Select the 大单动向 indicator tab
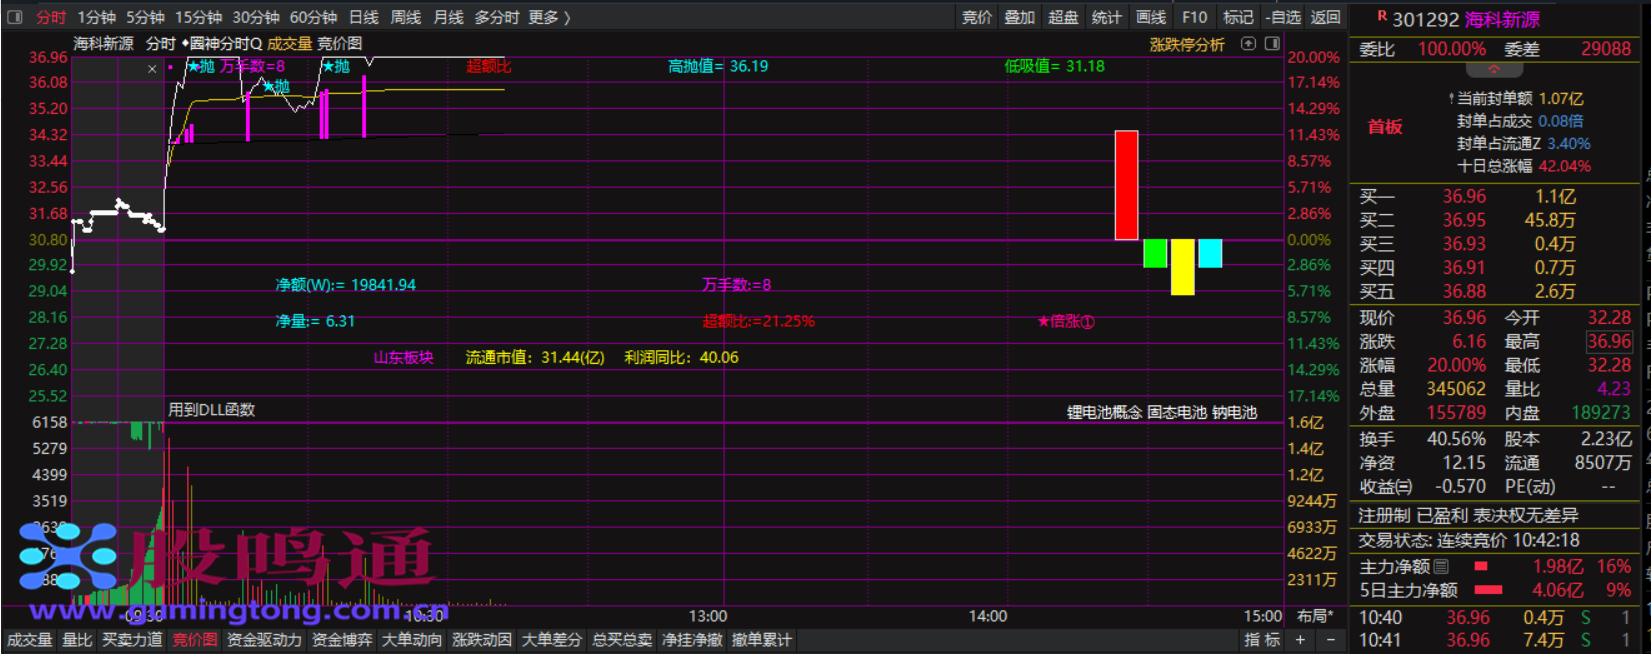This screenshot has width=1651, height=654. point(411,640)
